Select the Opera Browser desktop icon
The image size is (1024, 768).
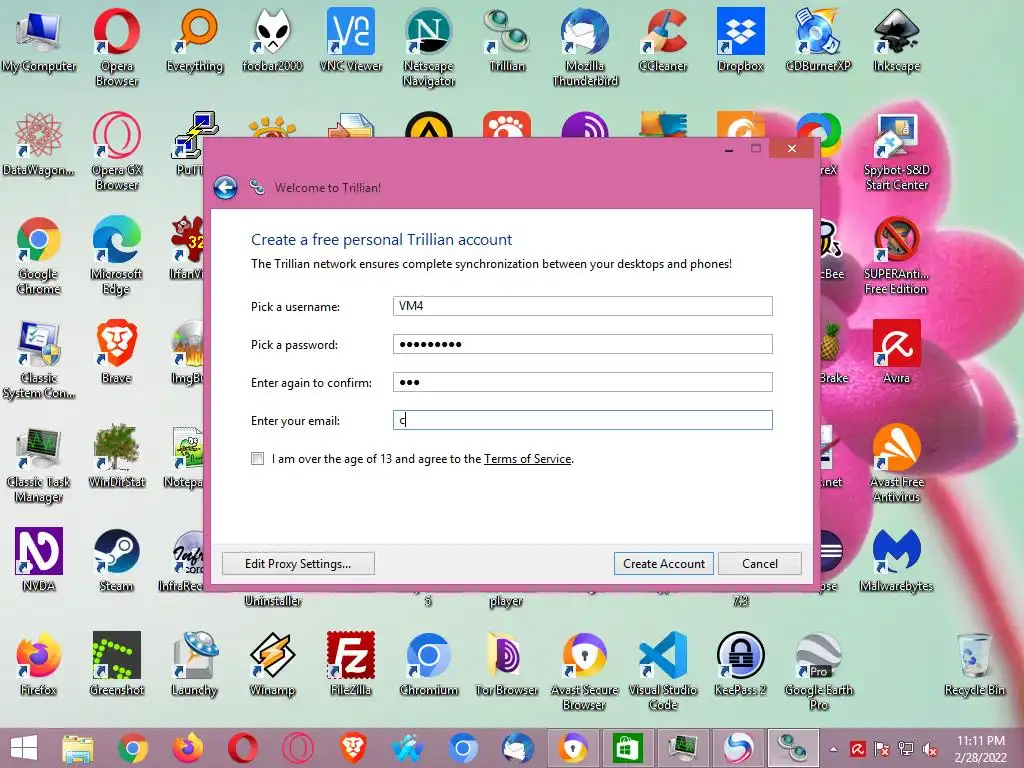[116, 47]
